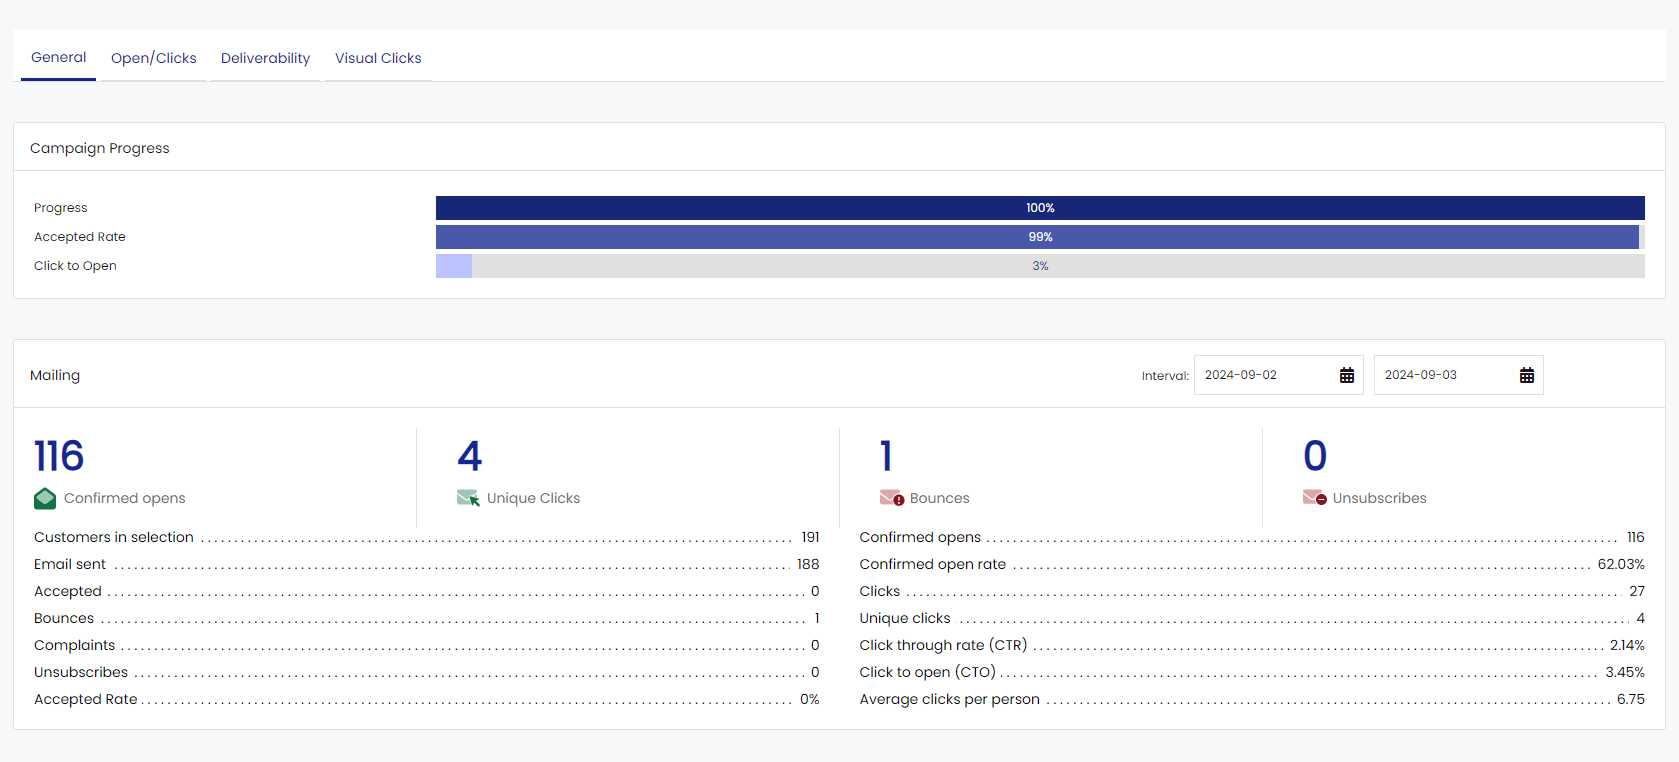Click the Confirmed opens envelope icon
1679x762 pixels.
pos(45,498)
